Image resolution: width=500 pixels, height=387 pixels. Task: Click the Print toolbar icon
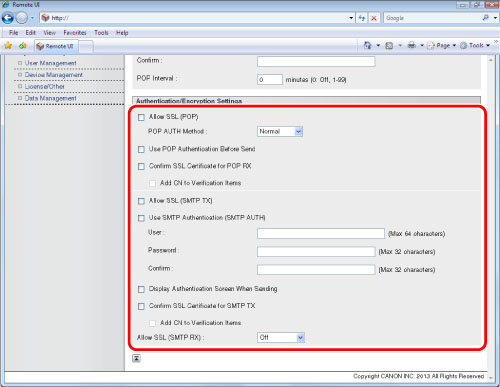click(x=412, y=45)
